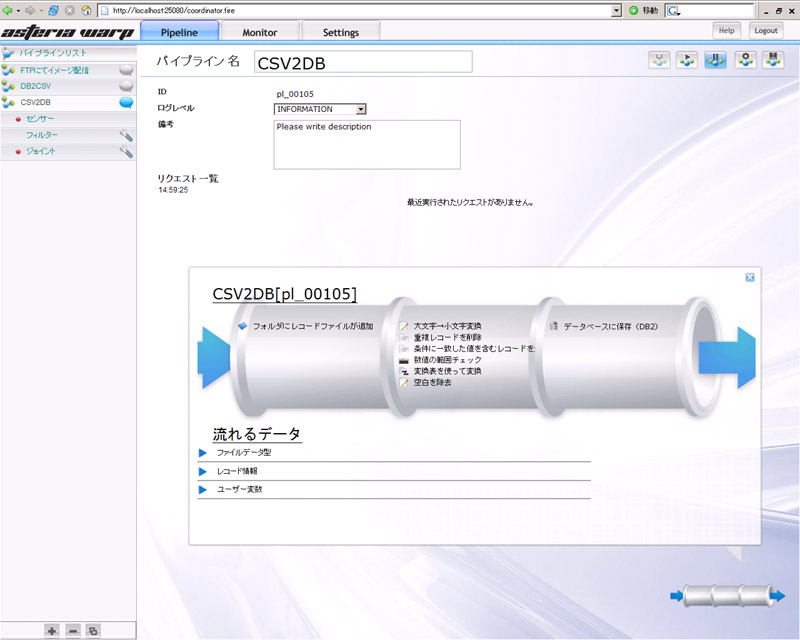Select the FTPにてイメージ配信 pipeline
This screenshot has height=640, width=800.
[55, 70]
